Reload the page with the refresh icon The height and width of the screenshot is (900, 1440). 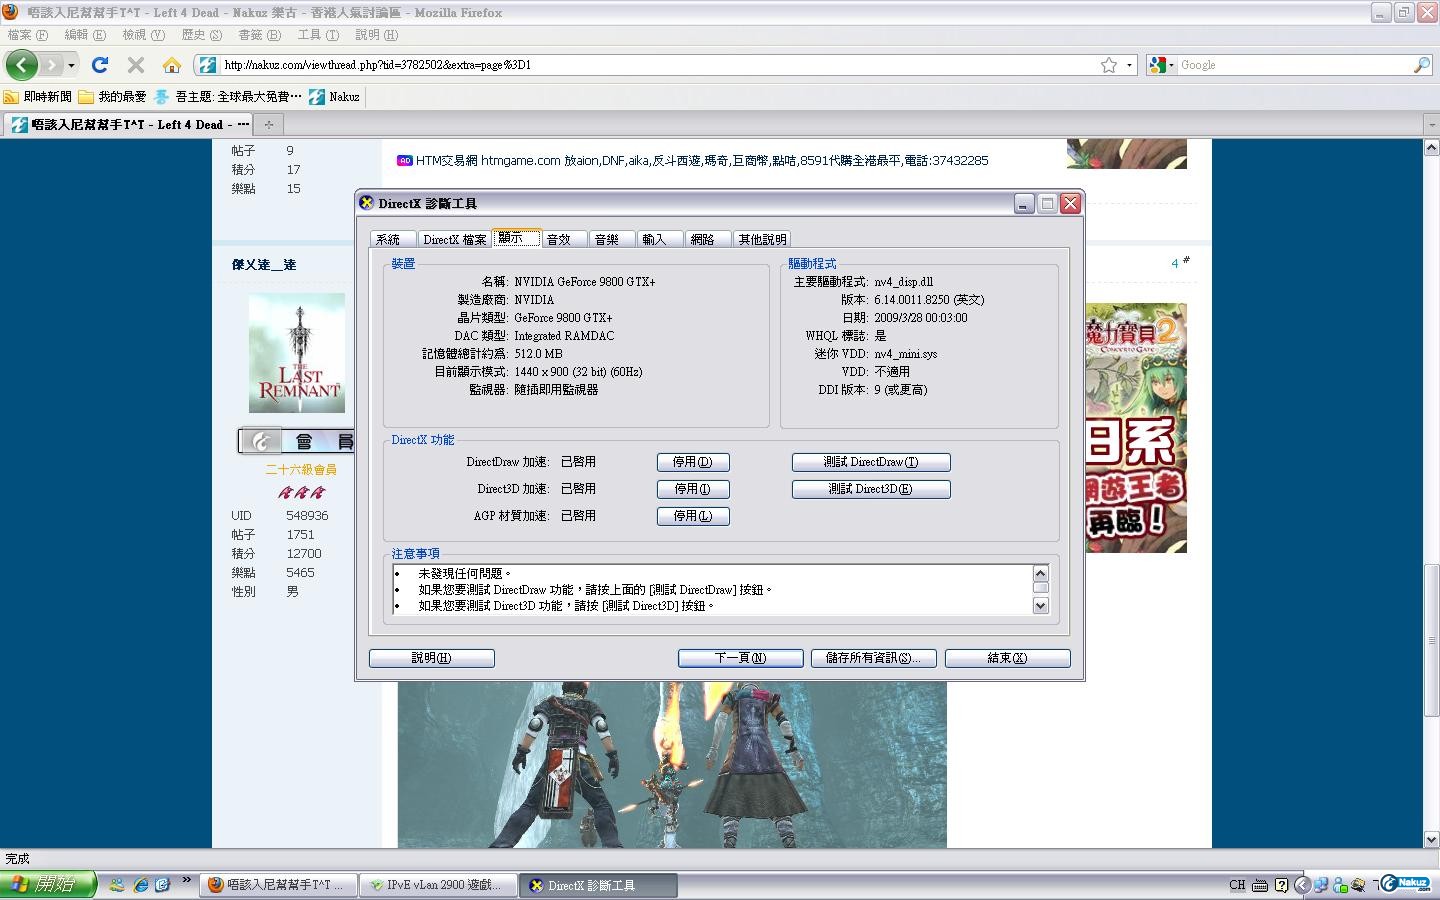point(100,65)
